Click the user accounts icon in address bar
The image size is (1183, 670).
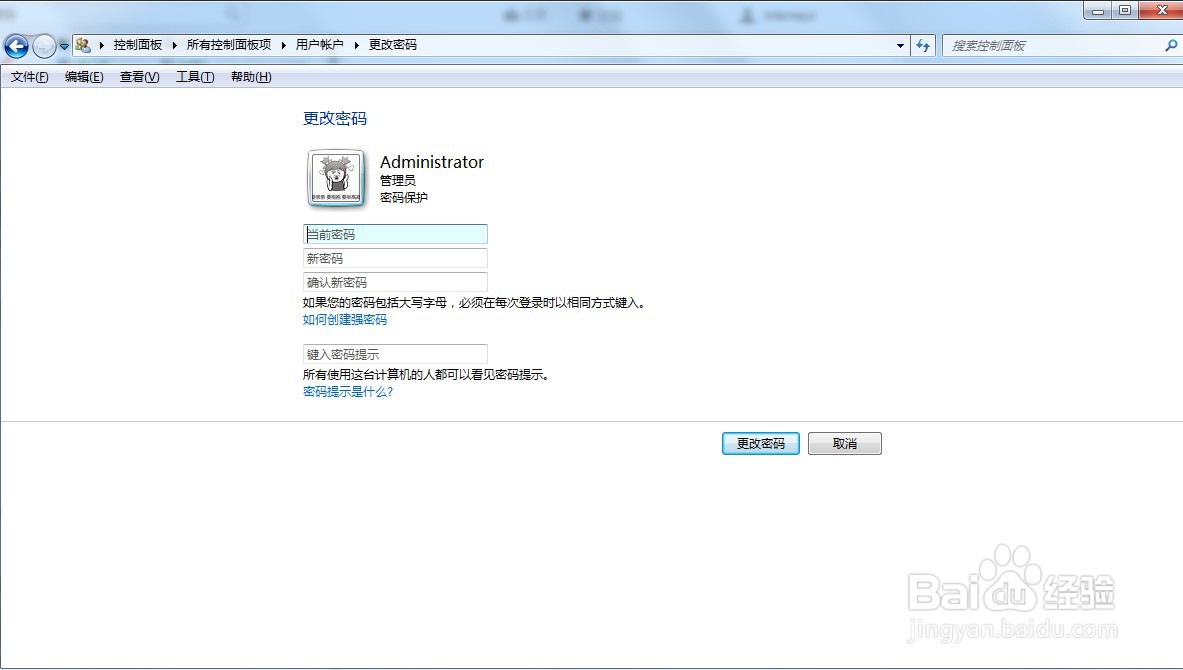pyautogui.click(x=83, y=45)
